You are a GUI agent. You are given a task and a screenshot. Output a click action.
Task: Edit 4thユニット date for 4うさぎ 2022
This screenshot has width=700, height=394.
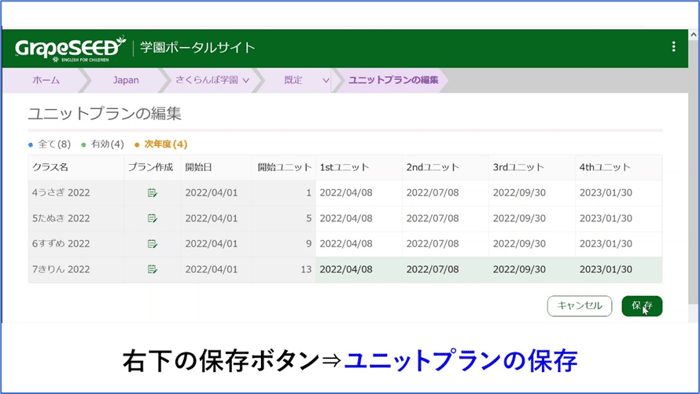(619, 193)
